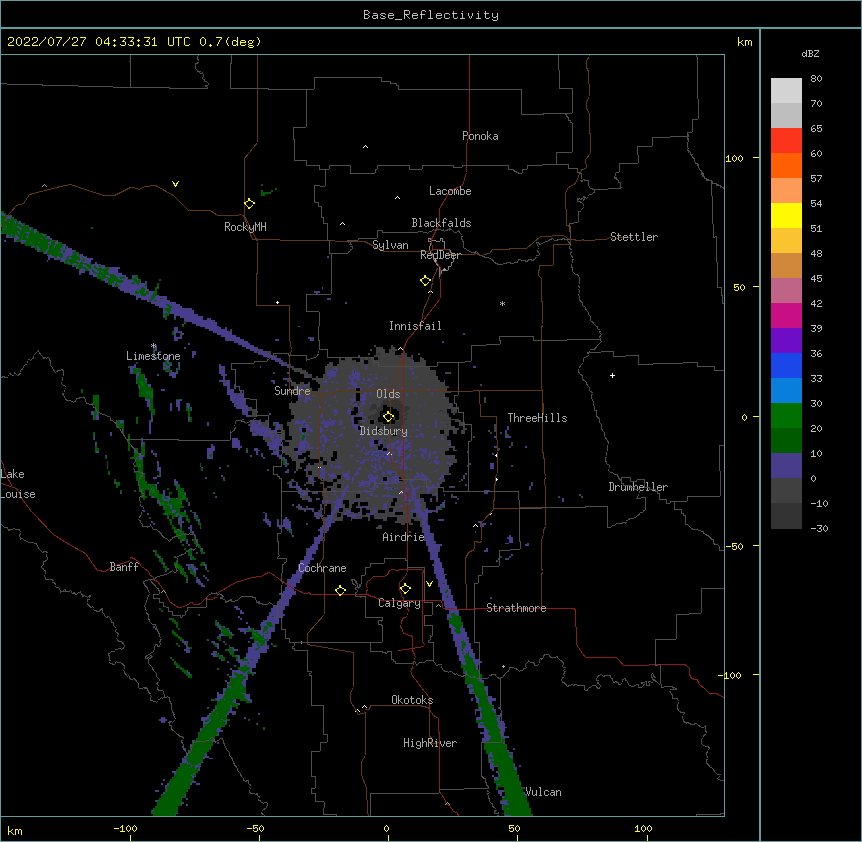Pick the purple 36-39 dBZ legend swatch
Image resolution: width=862 pixels, height=842 pixels.
[786, 340]
